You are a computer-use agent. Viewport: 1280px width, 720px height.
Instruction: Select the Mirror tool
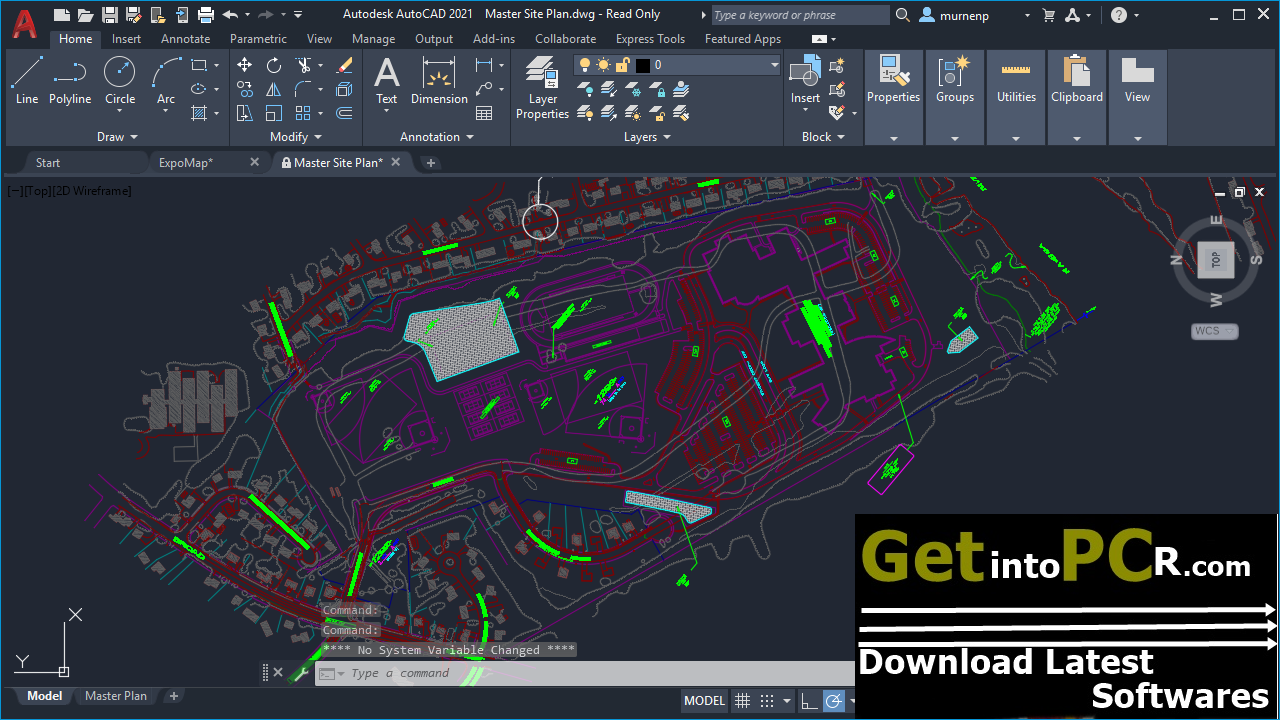pyautogui.click(x=274, y=89)
